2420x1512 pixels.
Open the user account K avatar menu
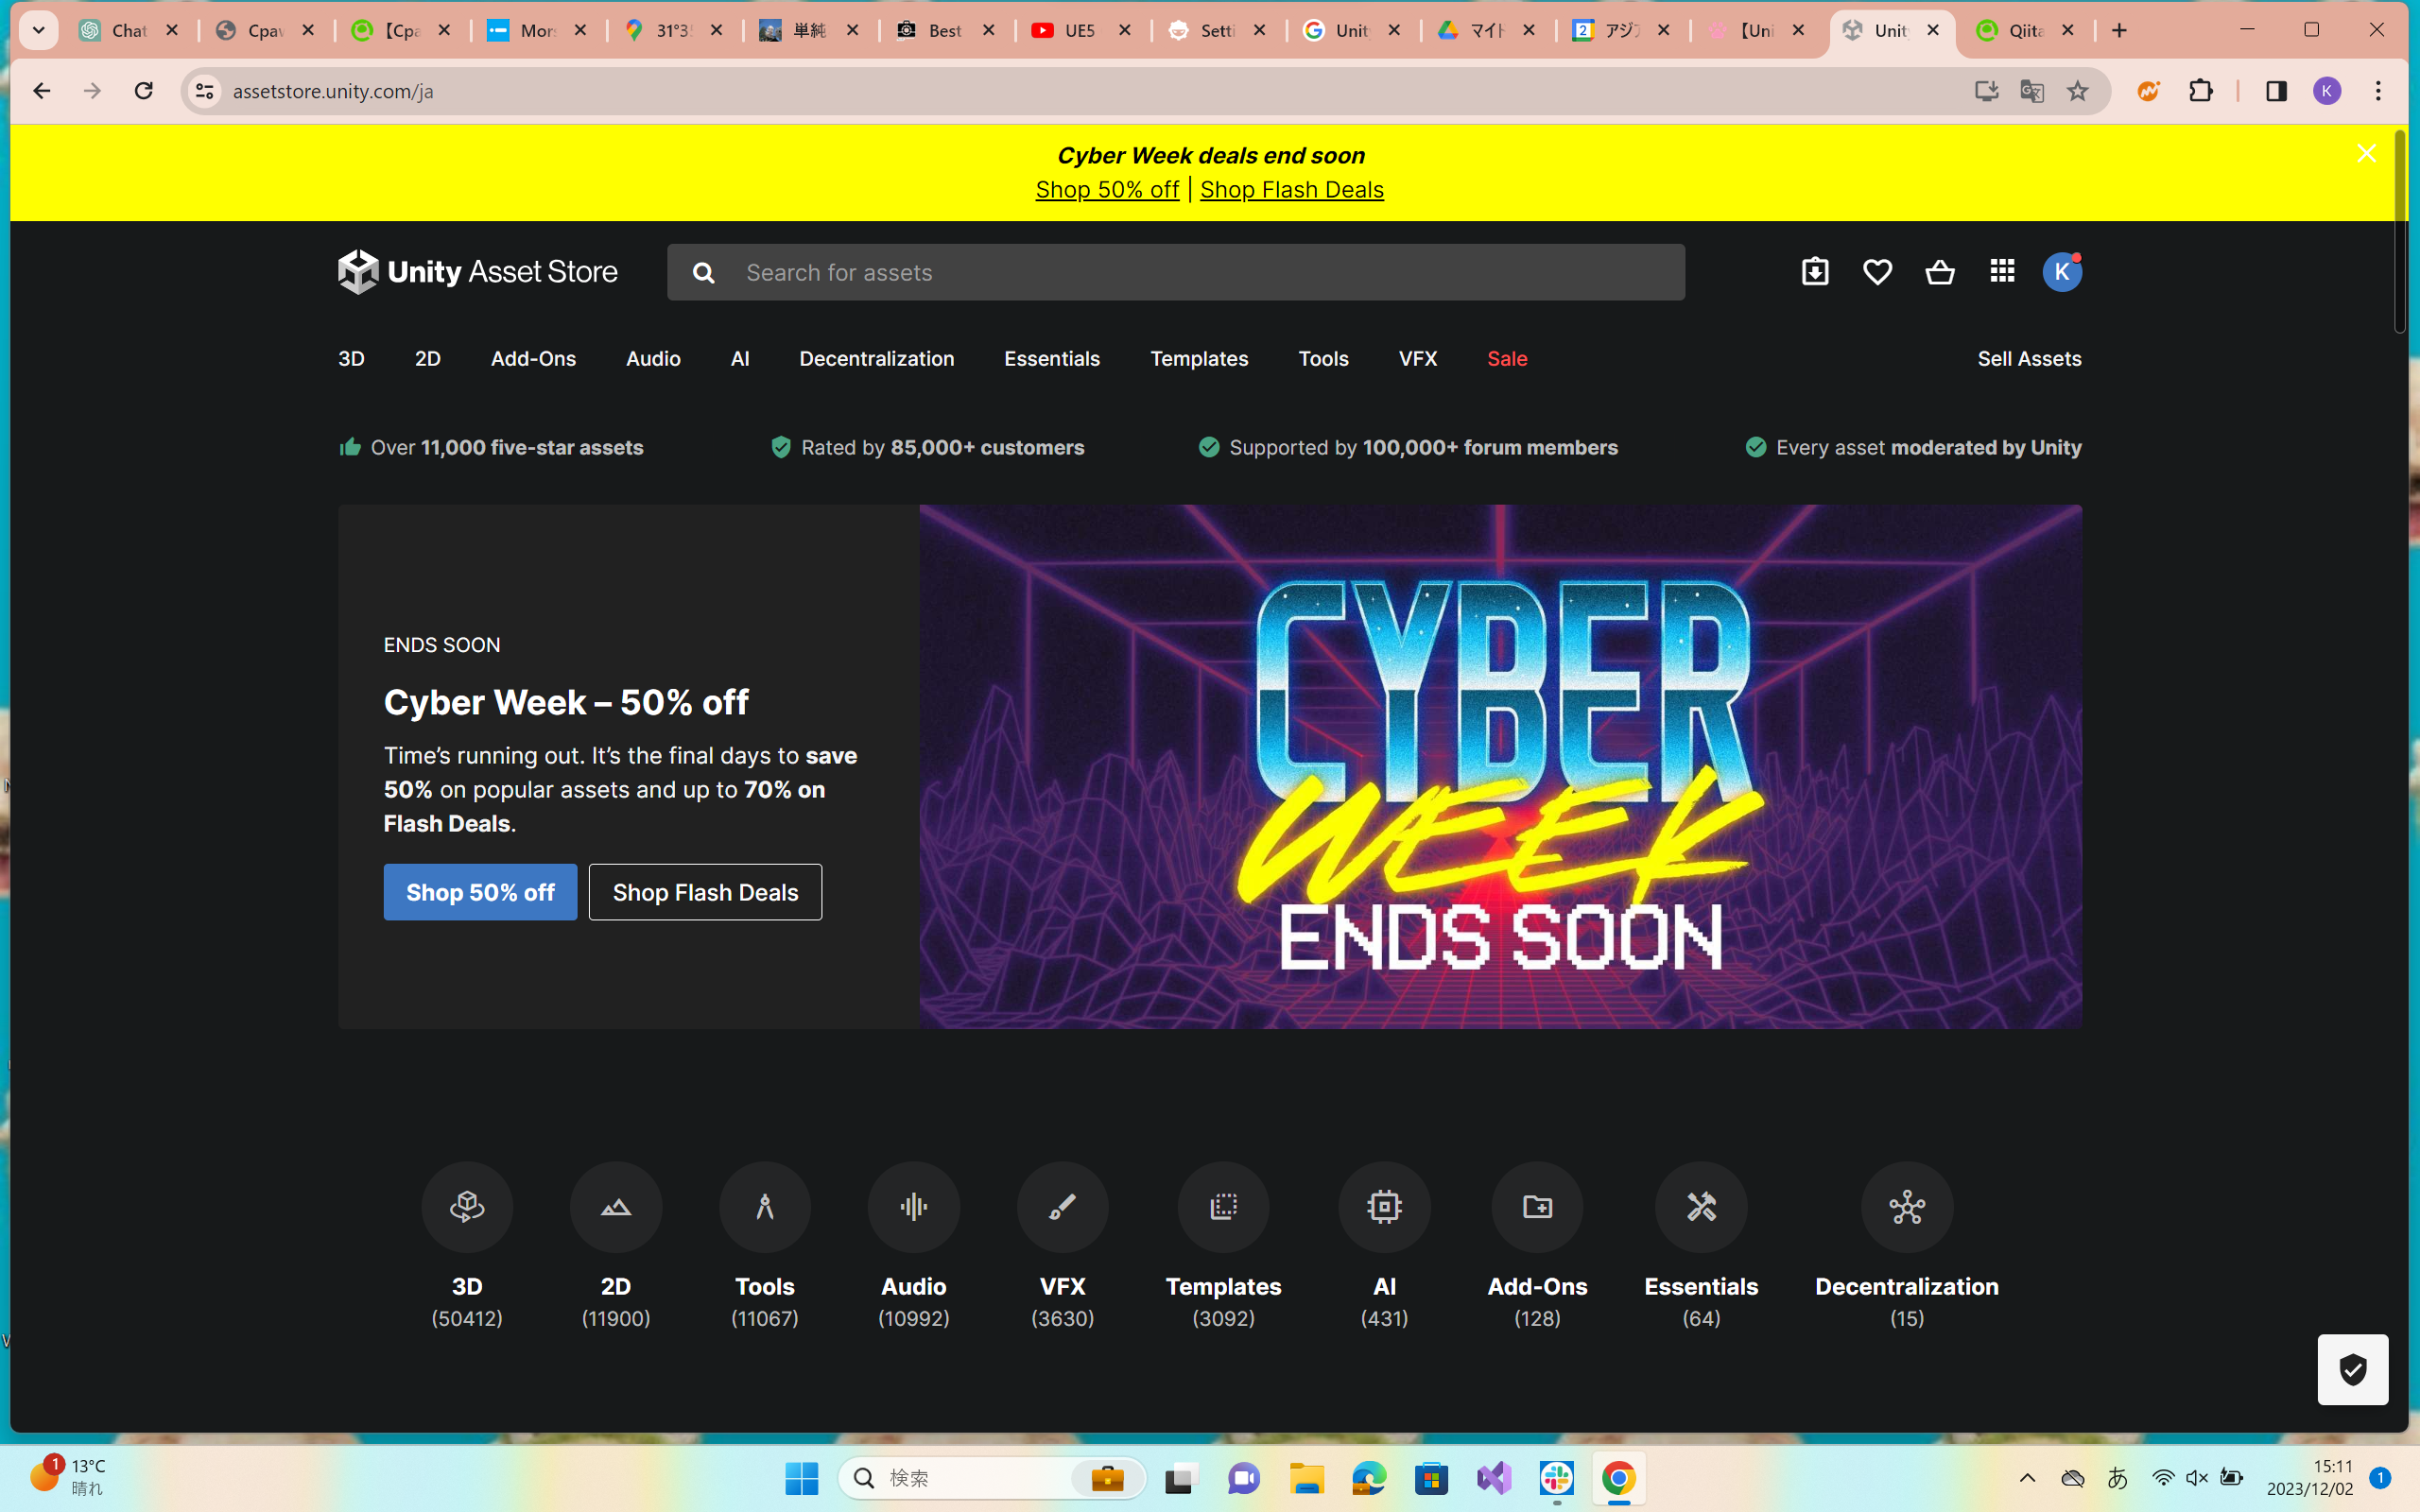point(2061,272)
